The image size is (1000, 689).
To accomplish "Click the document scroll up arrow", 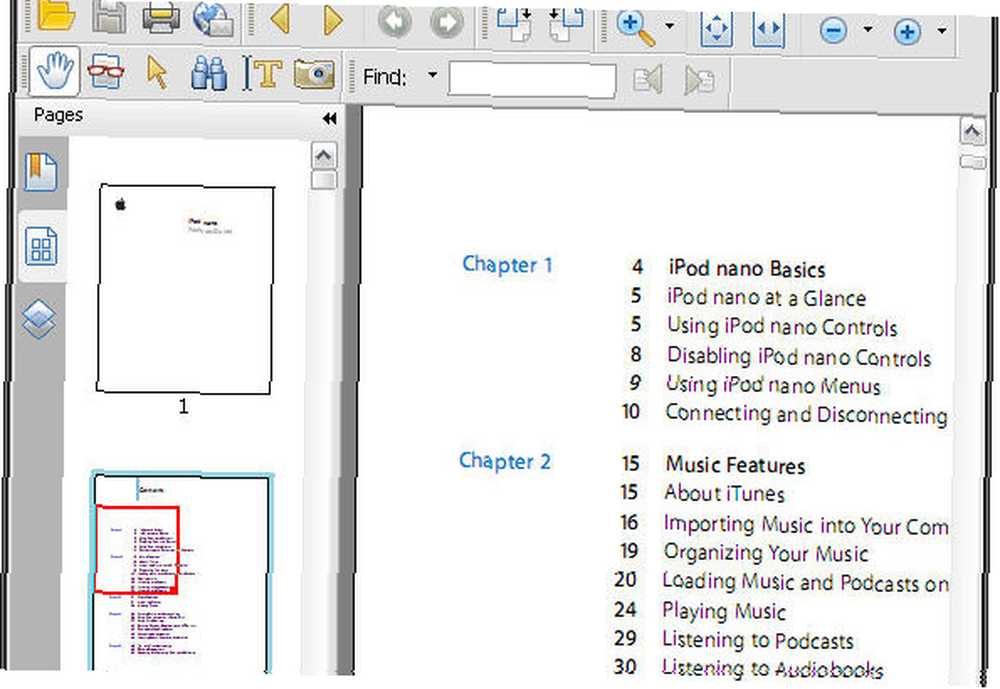I will tap(972, 132).
